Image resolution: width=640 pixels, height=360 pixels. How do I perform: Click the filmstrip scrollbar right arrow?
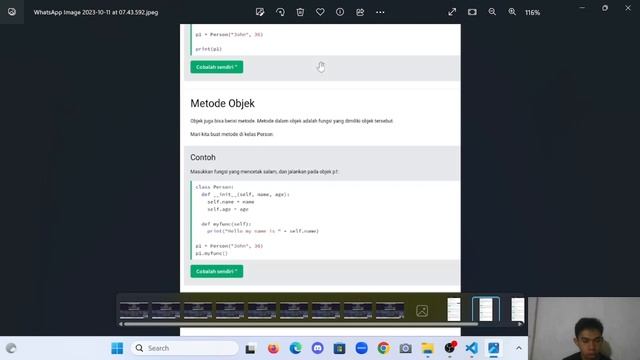click(x=520, y=324)
